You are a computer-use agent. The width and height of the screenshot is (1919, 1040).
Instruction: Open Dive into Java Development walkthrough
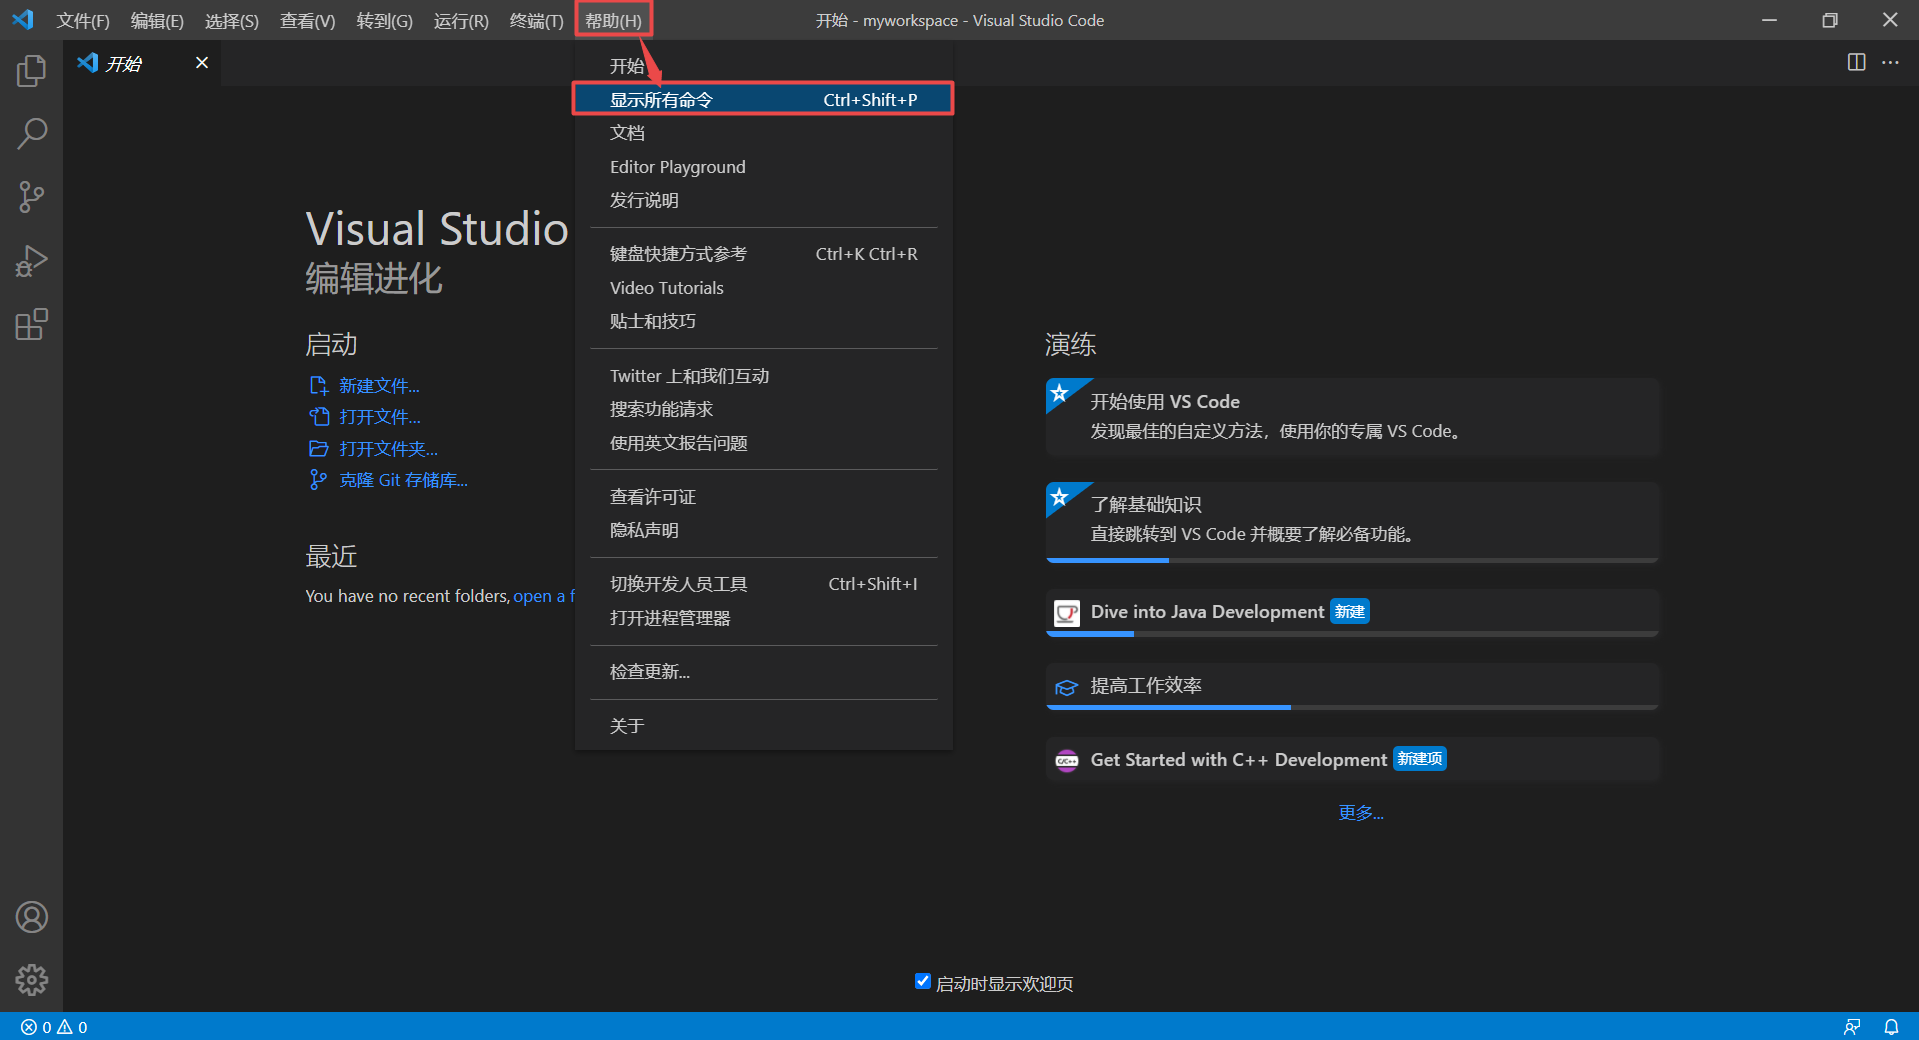click(x=1352, y=612)
